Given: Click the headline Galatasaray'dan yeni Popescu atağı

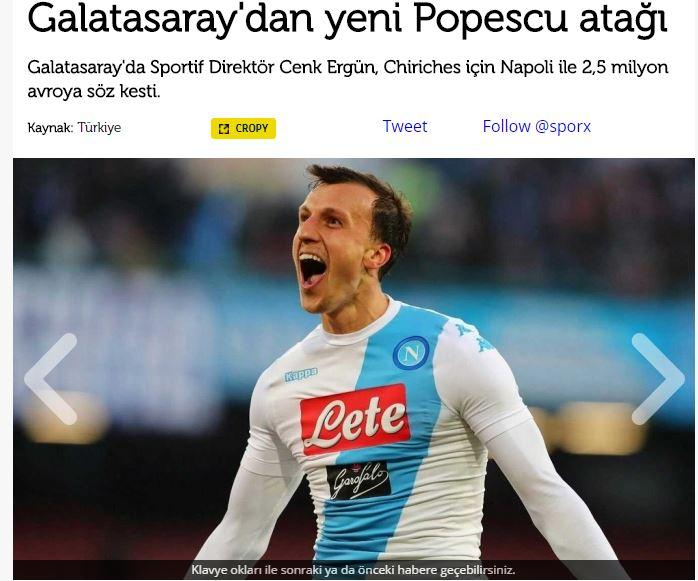Looking at the screenshot, I should pyautogui.click(x=347, y=19).
